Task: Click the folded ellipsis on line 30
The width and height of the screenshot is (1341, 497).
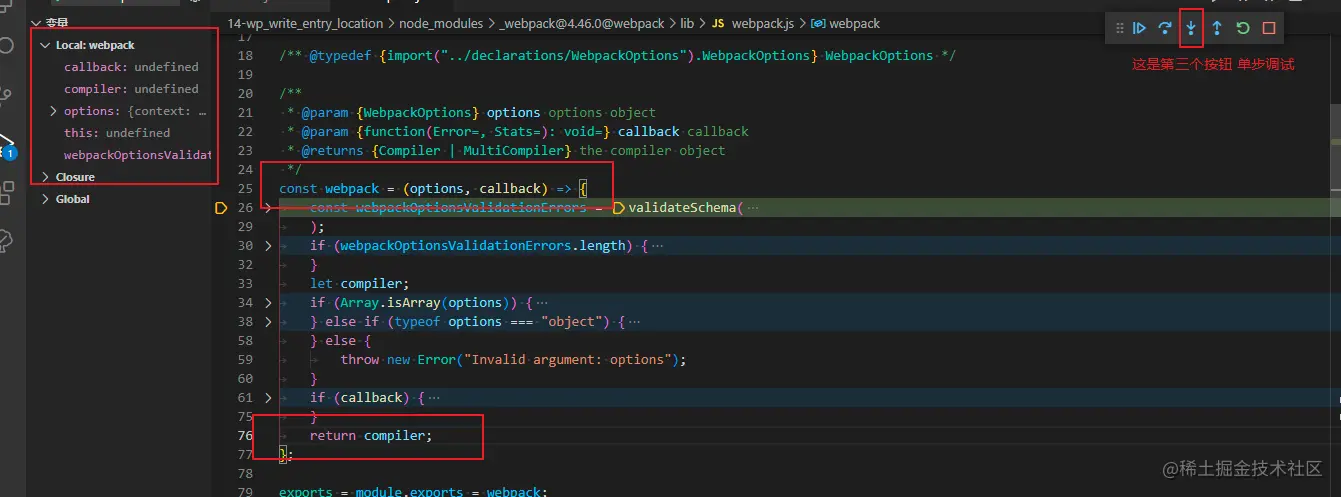Action: click(x=657, y=246)
